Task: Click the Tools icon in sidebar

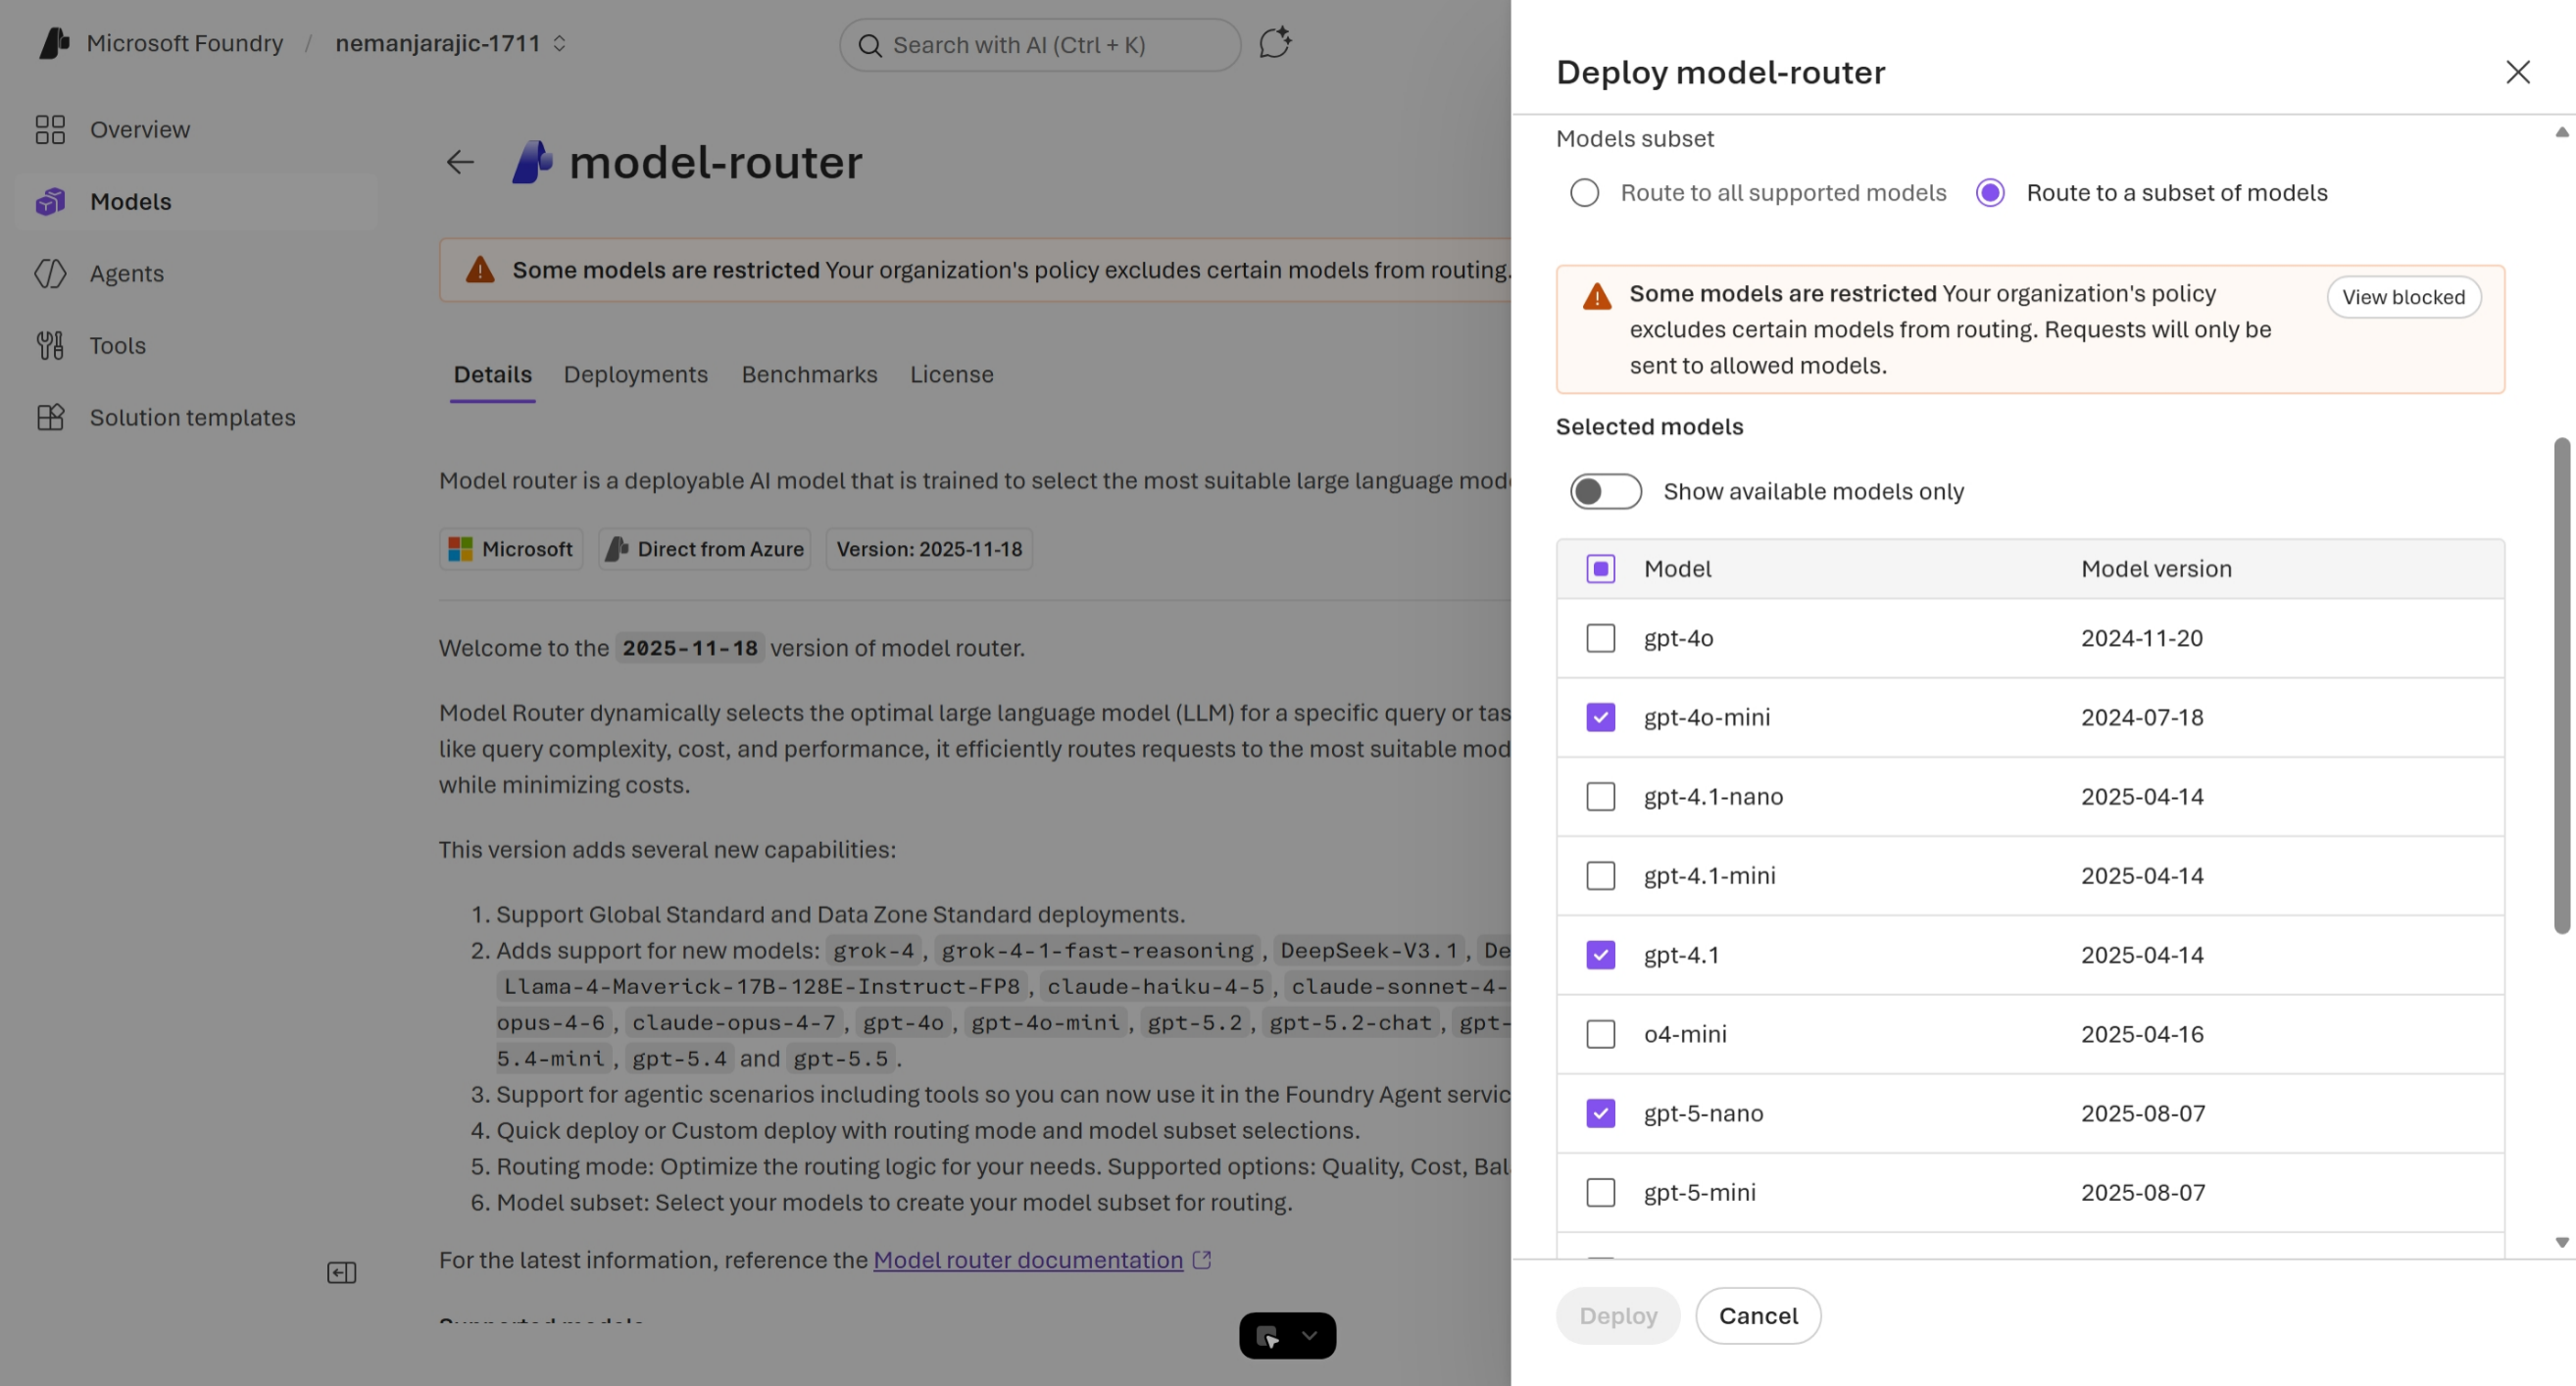Action: (50, 345)
